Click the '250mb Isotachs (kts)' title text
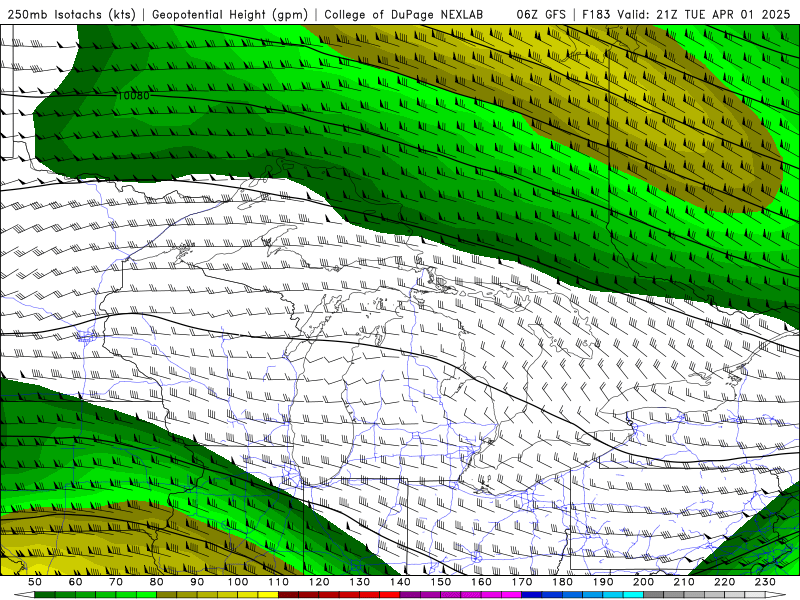 point(71,14)
